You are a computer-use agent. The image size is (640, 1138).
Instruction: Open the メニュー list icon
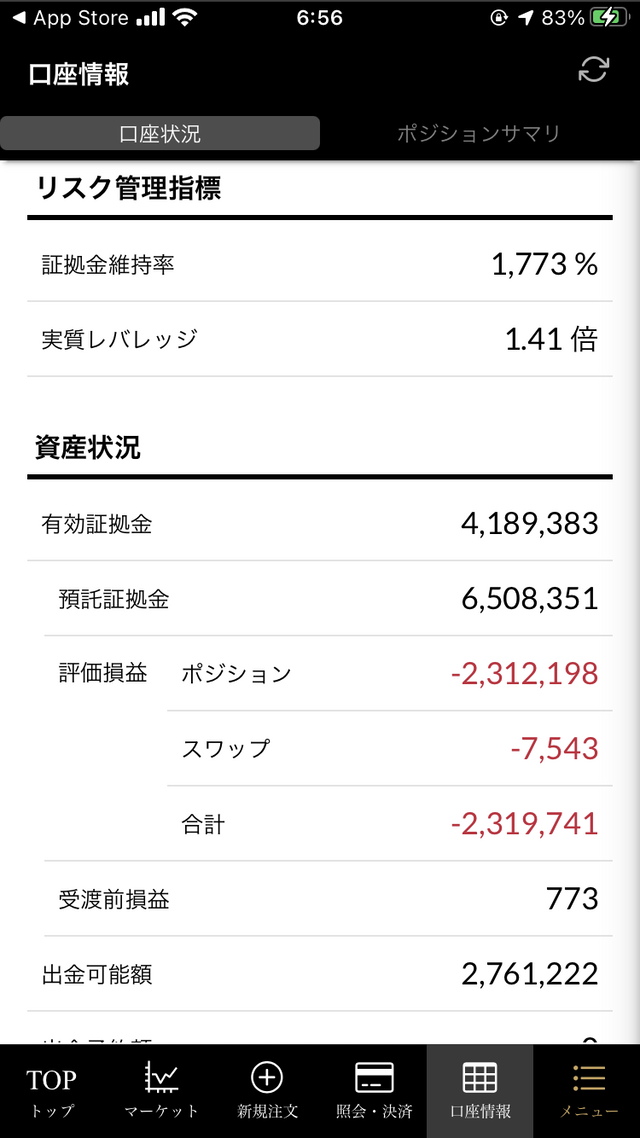click(x=588, y=1078)
